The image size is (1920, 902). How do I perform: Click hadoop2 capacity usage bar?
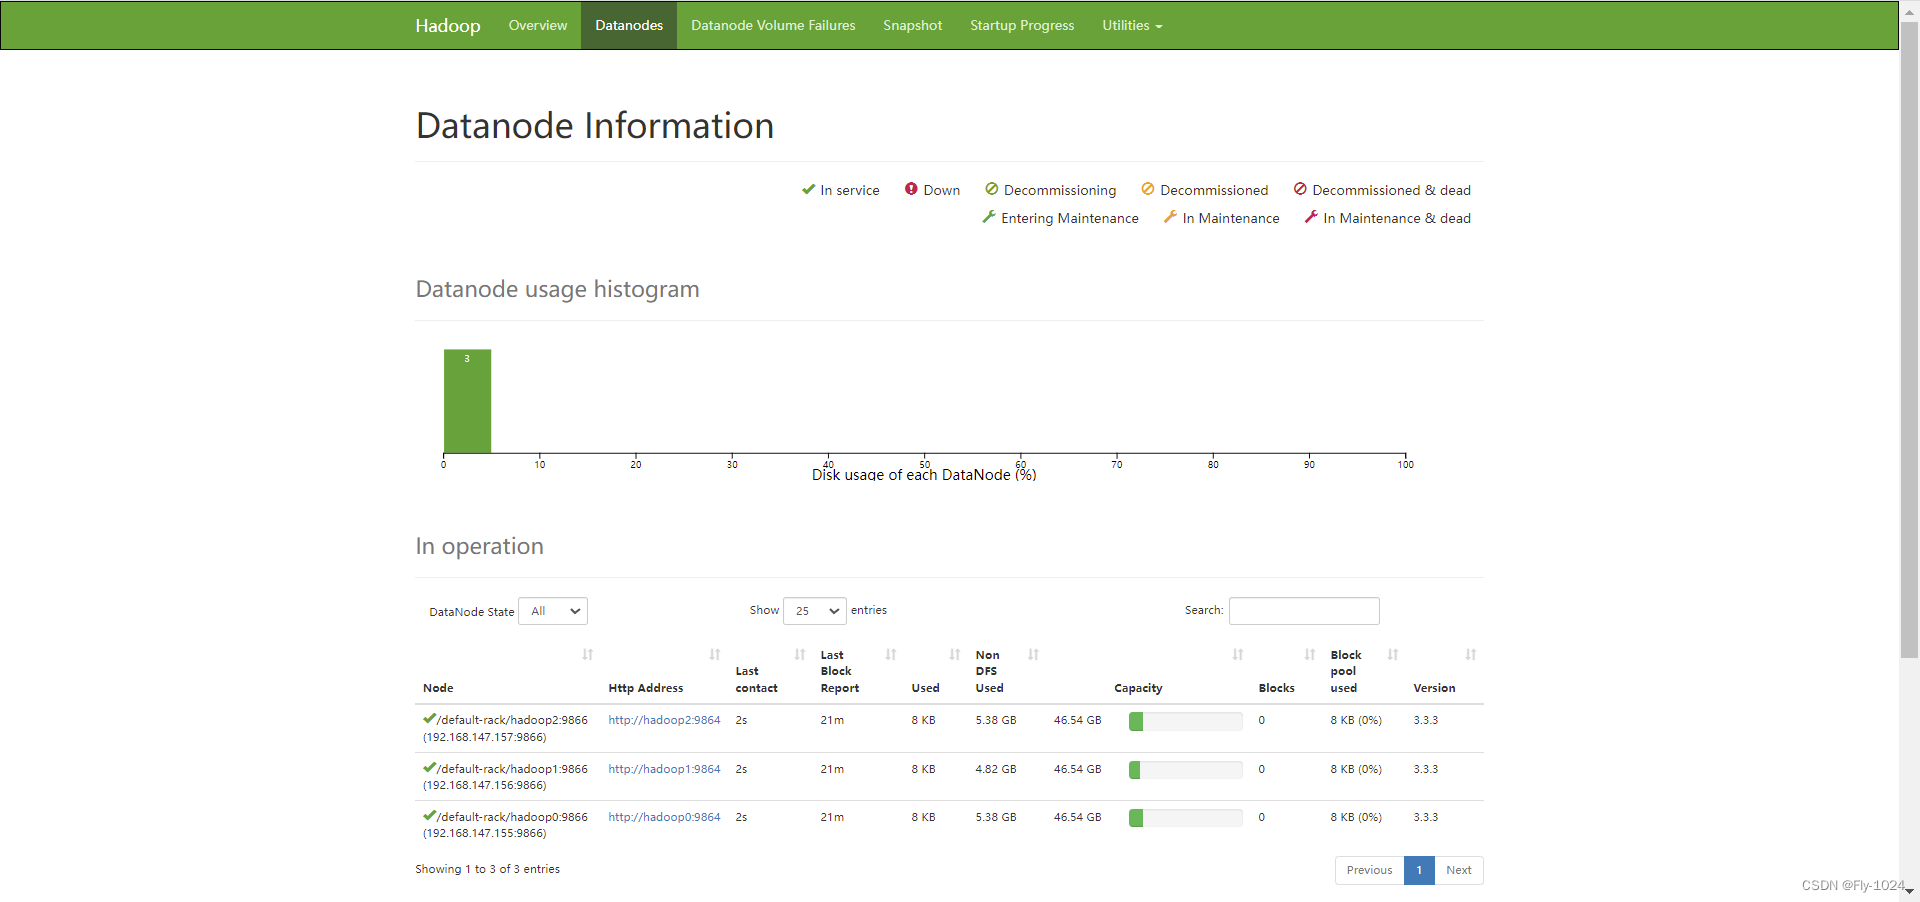(x=1186, y=721)
